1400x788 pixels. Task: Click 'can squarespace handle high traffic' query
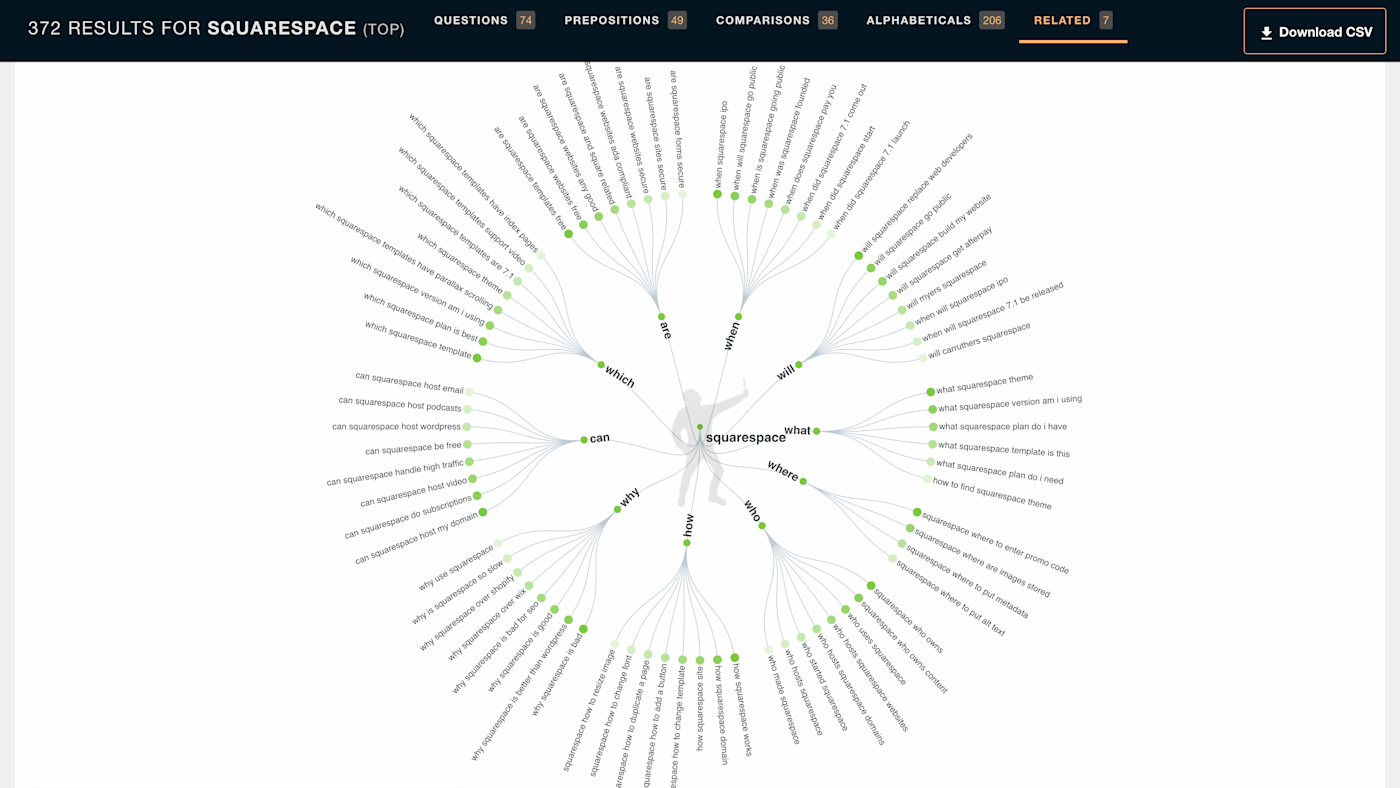(x=395, y=473)
